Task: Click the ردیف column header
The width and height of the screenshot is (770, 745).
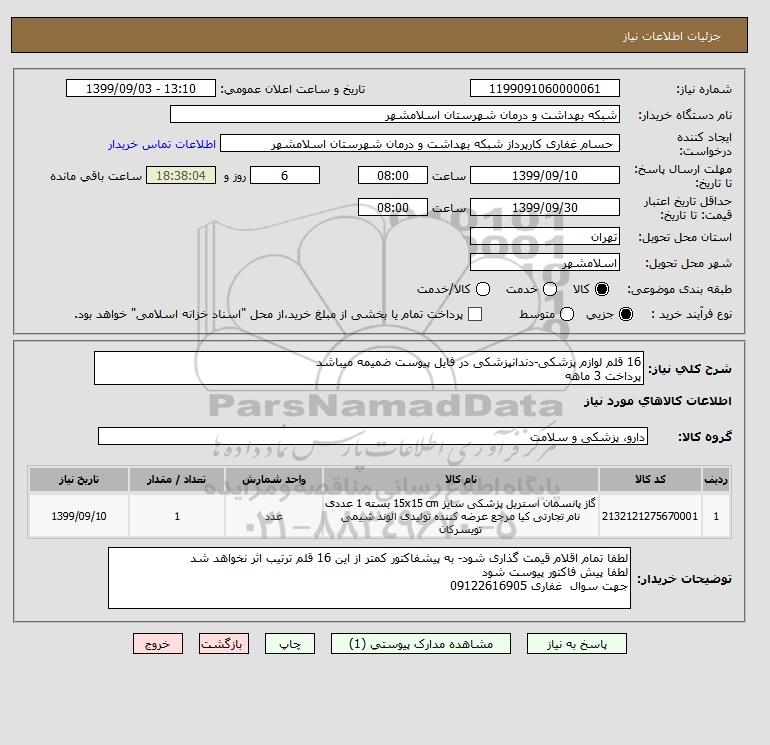Action: tap(716, 479)
